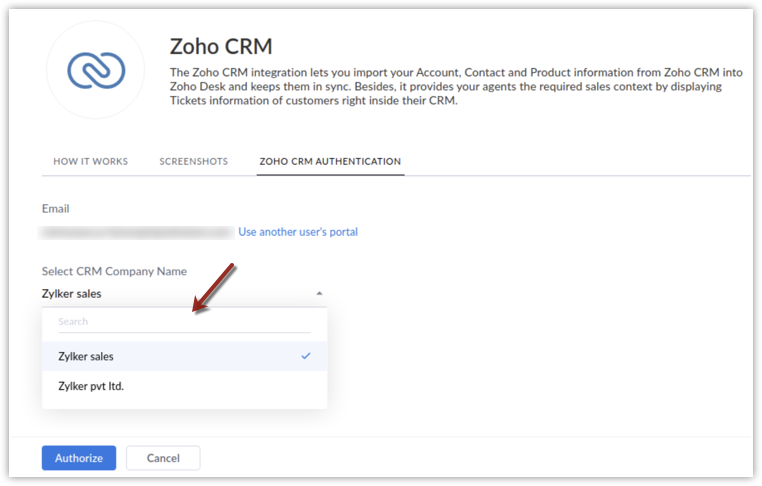Click the blurred email address field
The width and height of the screenshot is (762, 486).
pyautogui.click(x=137, y=233)
